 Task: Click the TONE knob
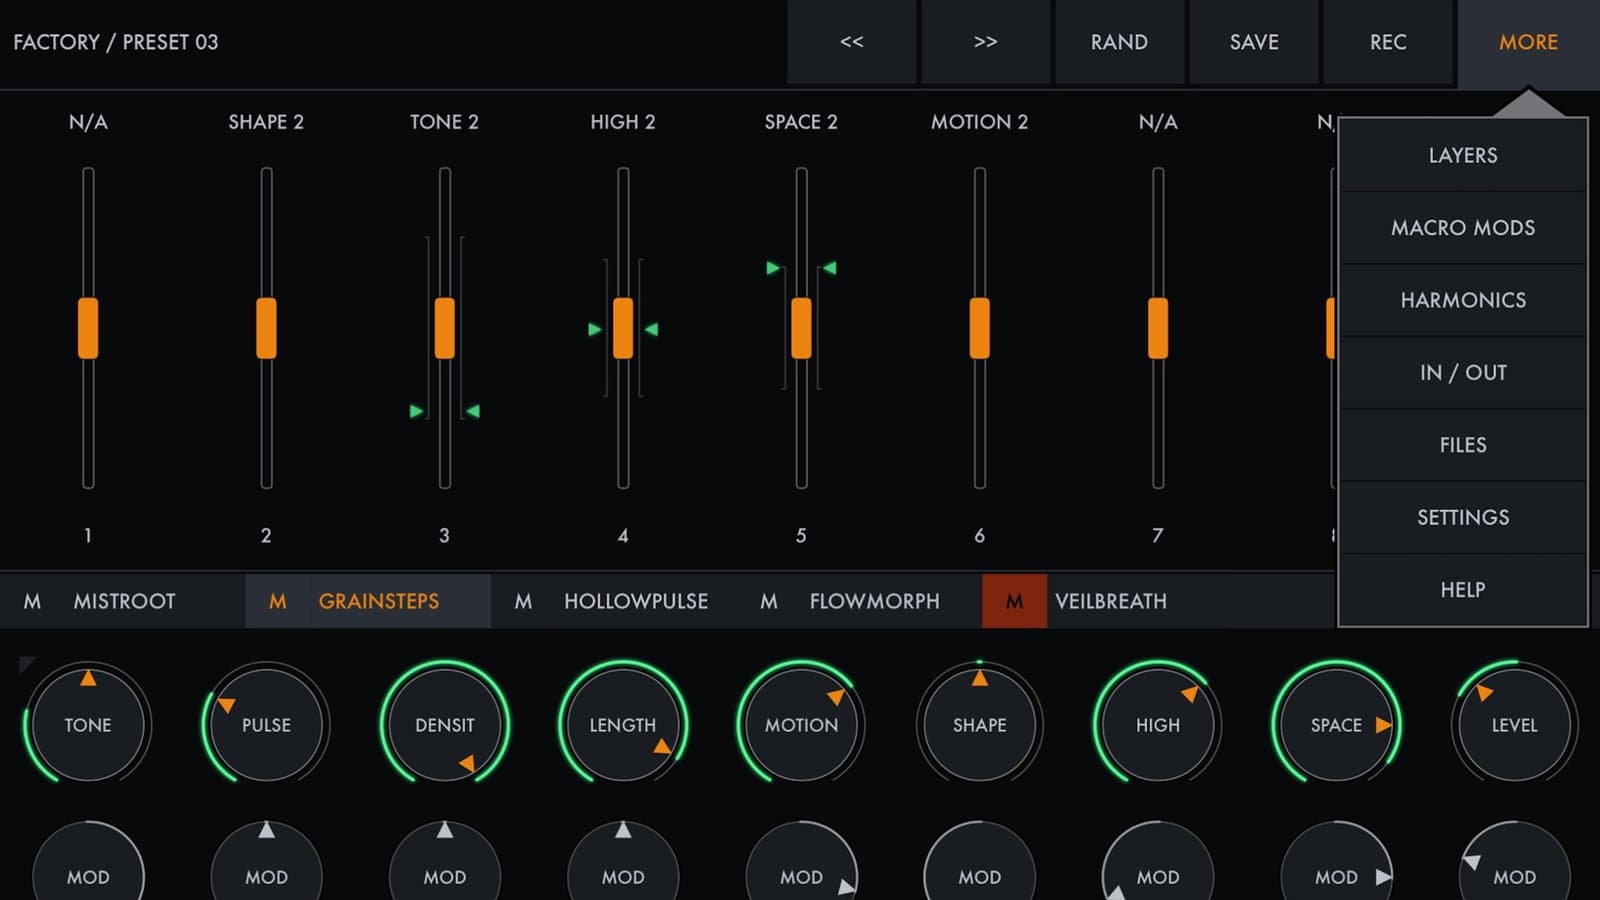88,724
